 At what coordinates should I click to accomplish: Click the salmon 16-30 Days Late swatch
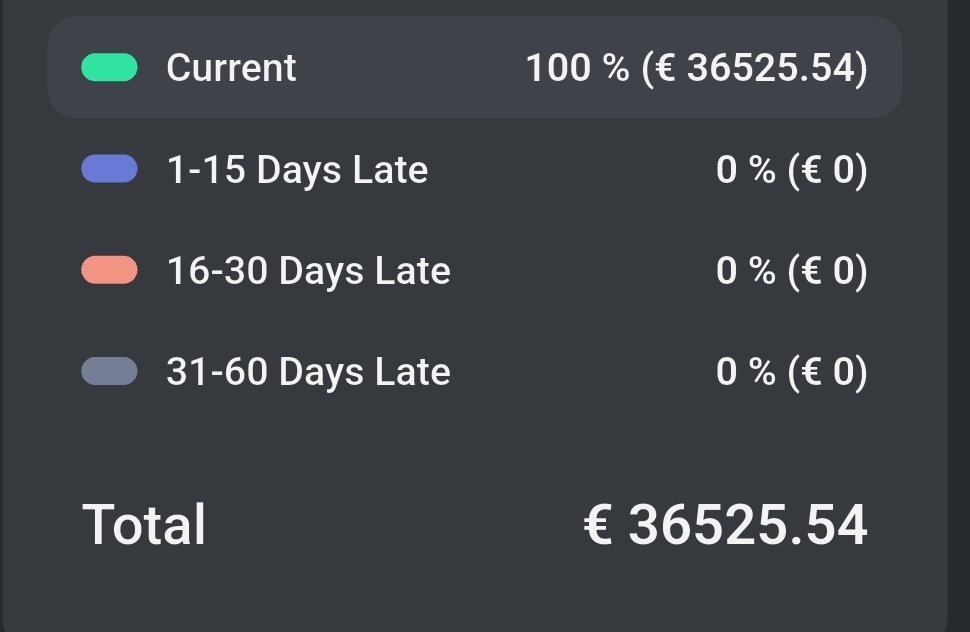tap(109, 270)
